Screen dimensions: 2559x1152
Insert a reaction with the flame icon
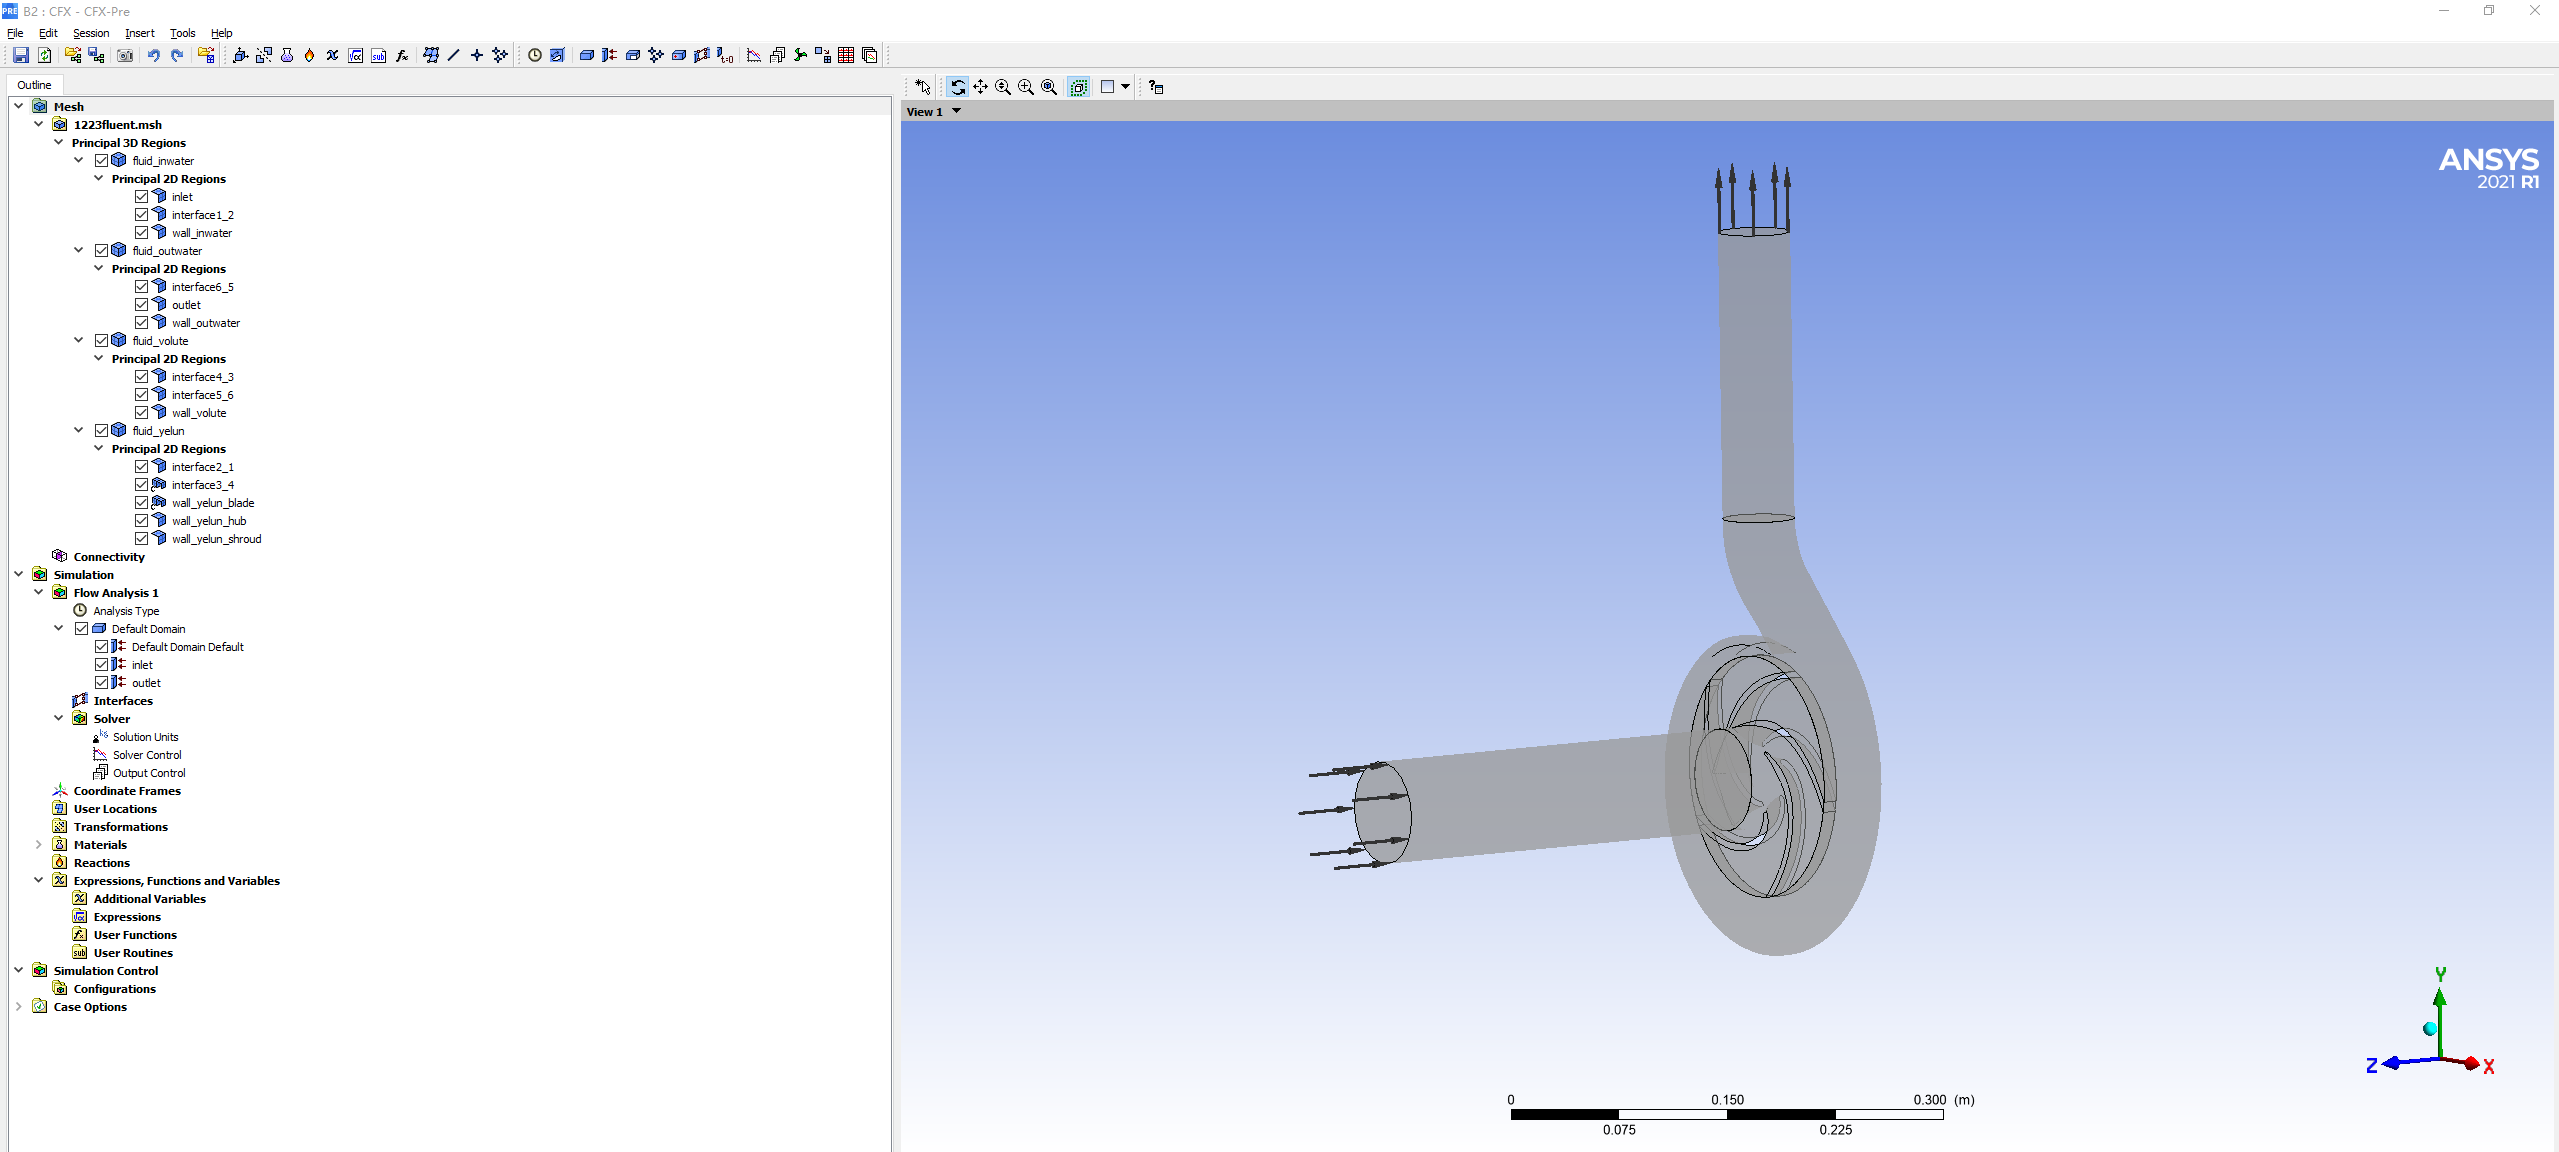tap(310, 56)
